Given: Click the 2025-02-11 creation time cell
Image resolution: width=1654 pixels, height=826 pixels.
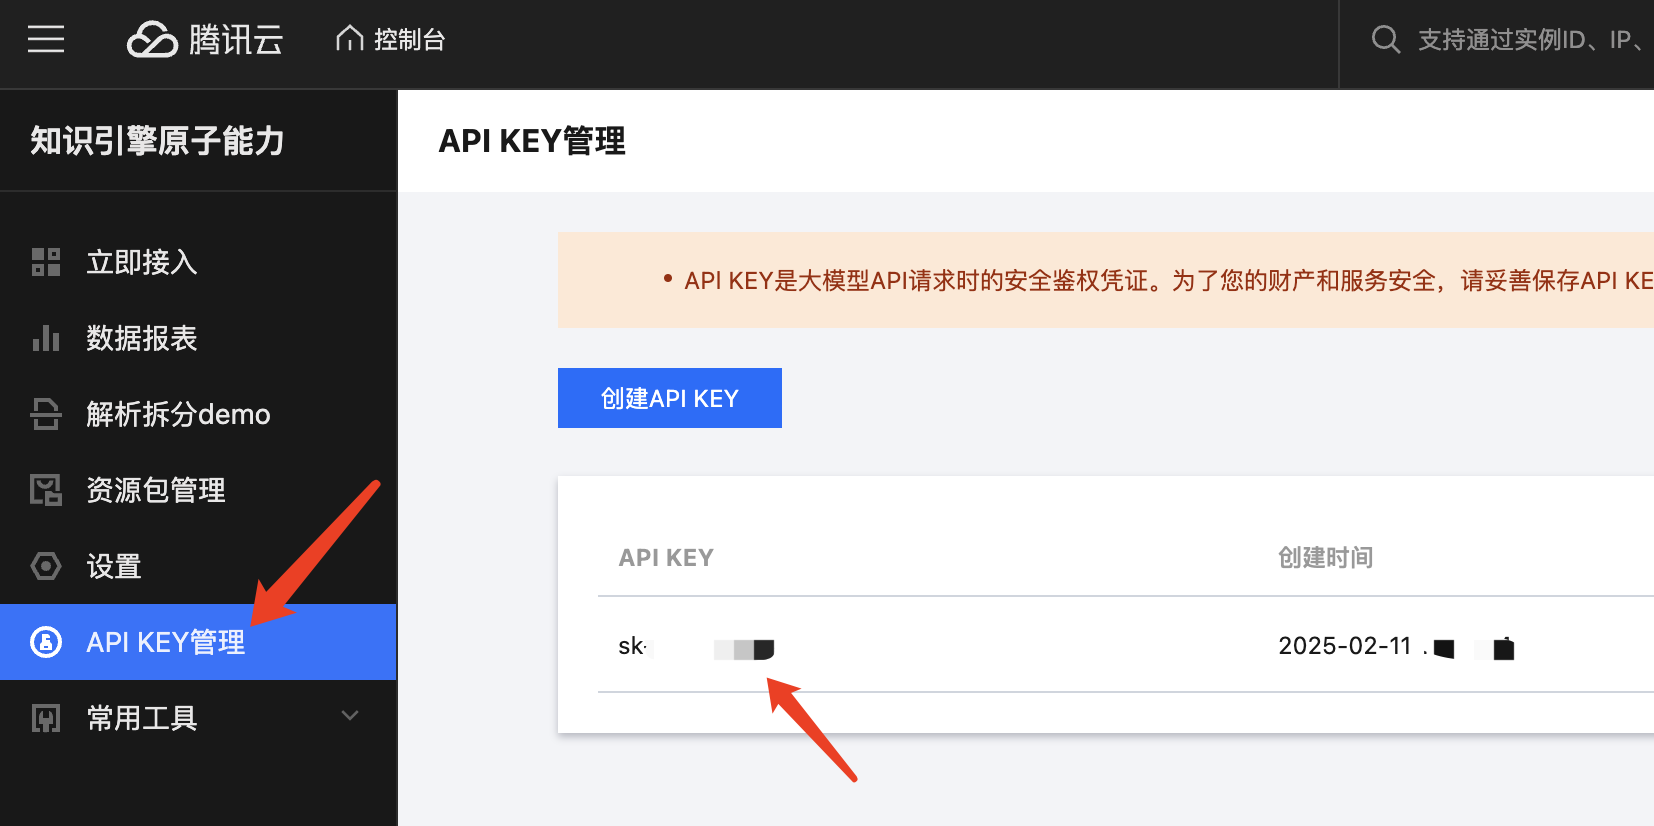Looking at the screenshot, I should click(1396, 647).
